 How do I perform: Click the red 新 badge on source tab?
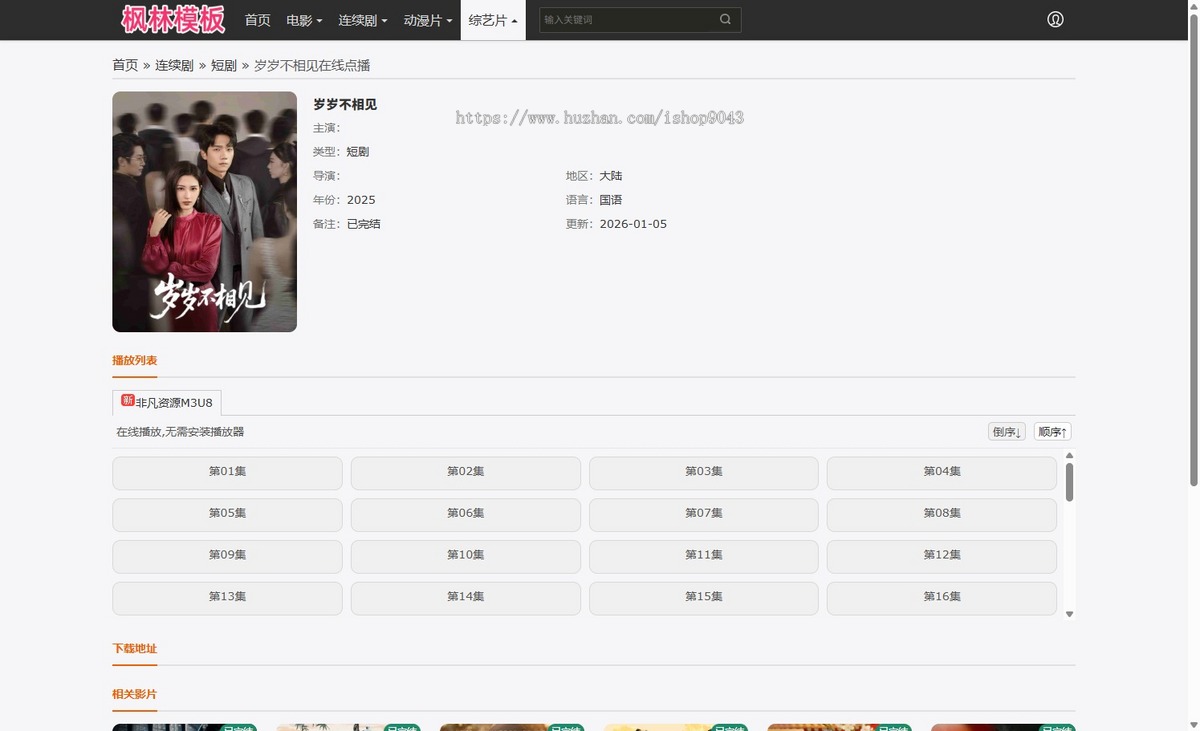point(128,400)
